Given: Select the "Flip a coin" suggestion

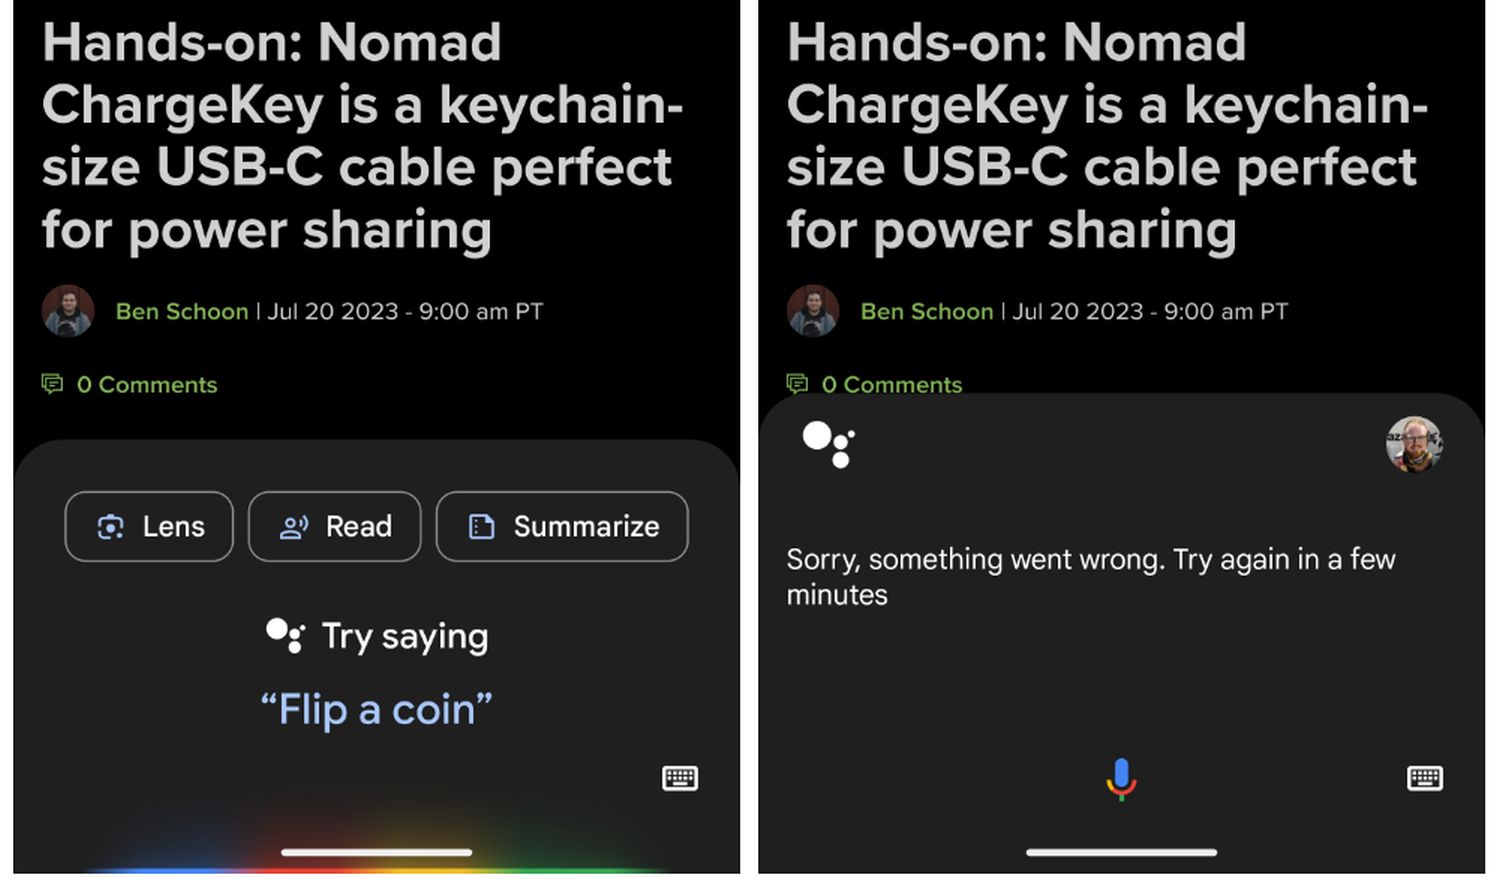Looking at the screenshot, I should coord(376,710).
